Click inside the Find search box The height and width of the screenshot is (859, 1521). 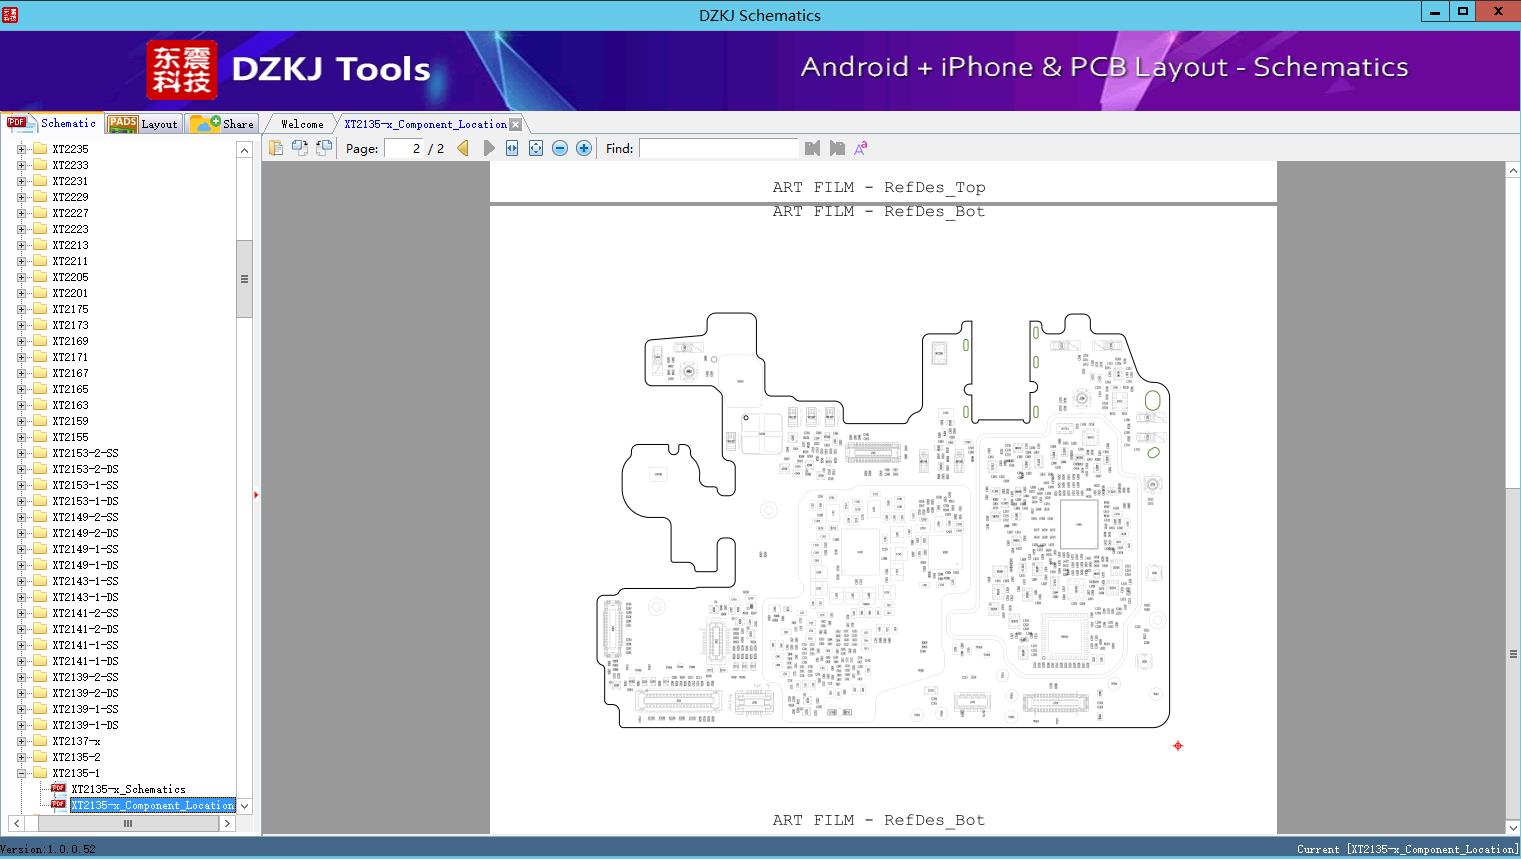pyautogui.click(x=719, y=148)
